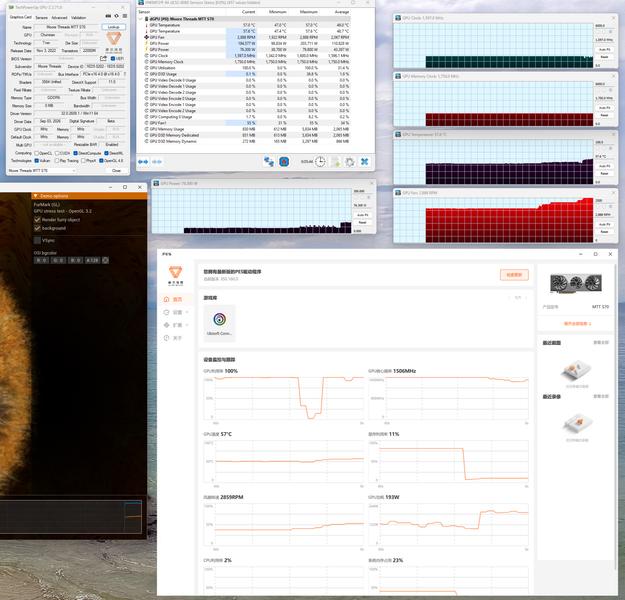Click the logging sheet icon in HWiNFO toolbar
This screenshot has height=600, width=625.
pos(335,161)
